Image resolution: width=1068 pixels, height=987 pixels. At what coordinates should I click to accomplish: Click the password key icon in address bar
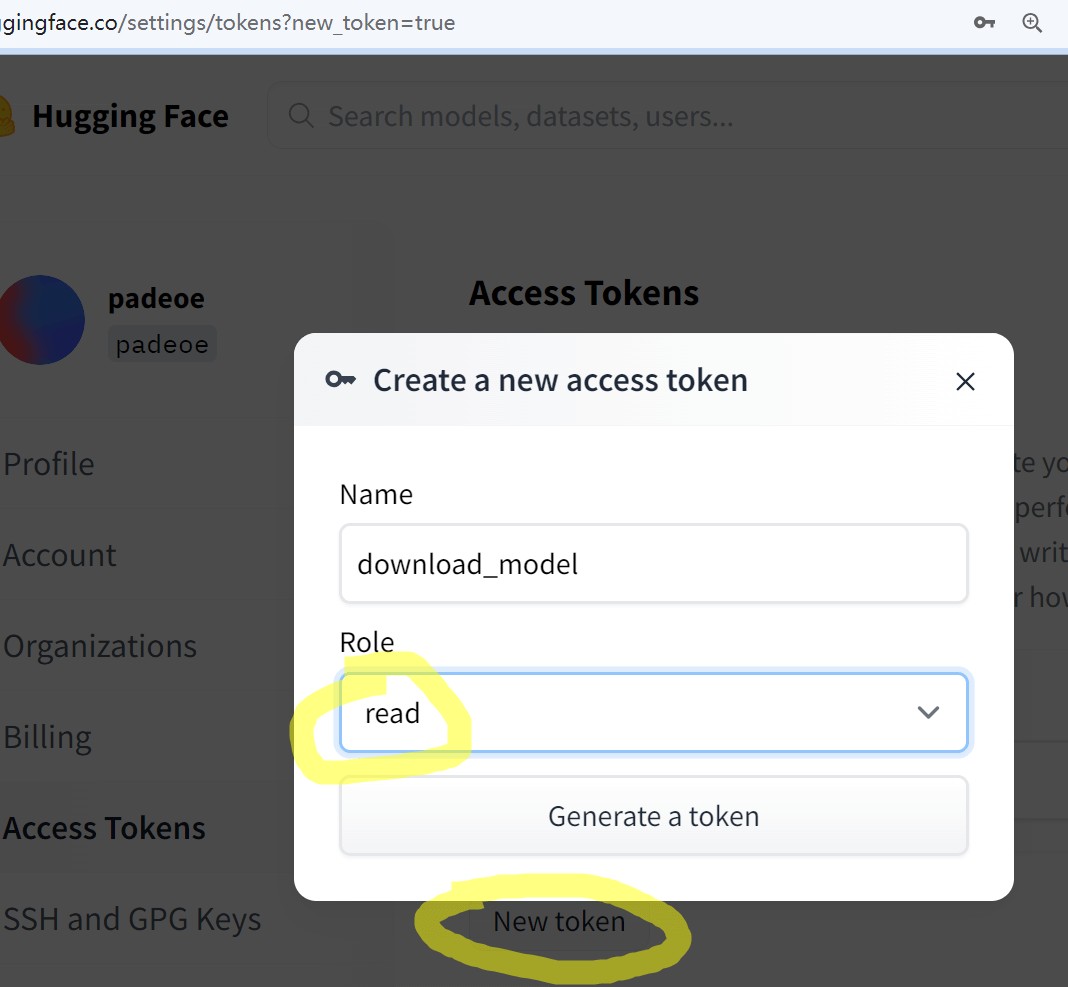(x=984, y=22)
